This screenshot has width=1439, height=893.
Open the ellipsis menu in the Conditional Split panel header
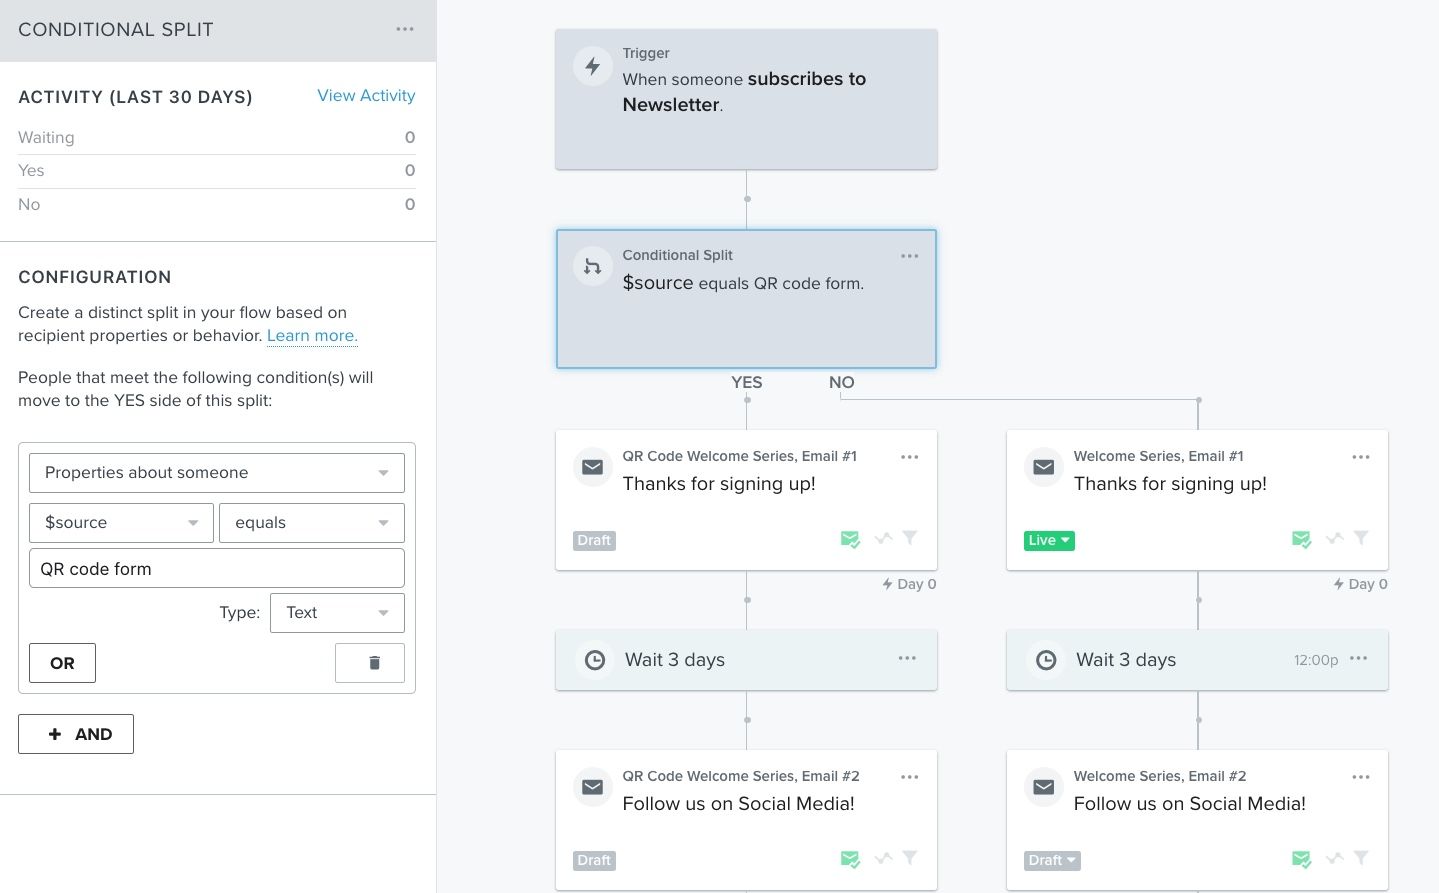404,29
